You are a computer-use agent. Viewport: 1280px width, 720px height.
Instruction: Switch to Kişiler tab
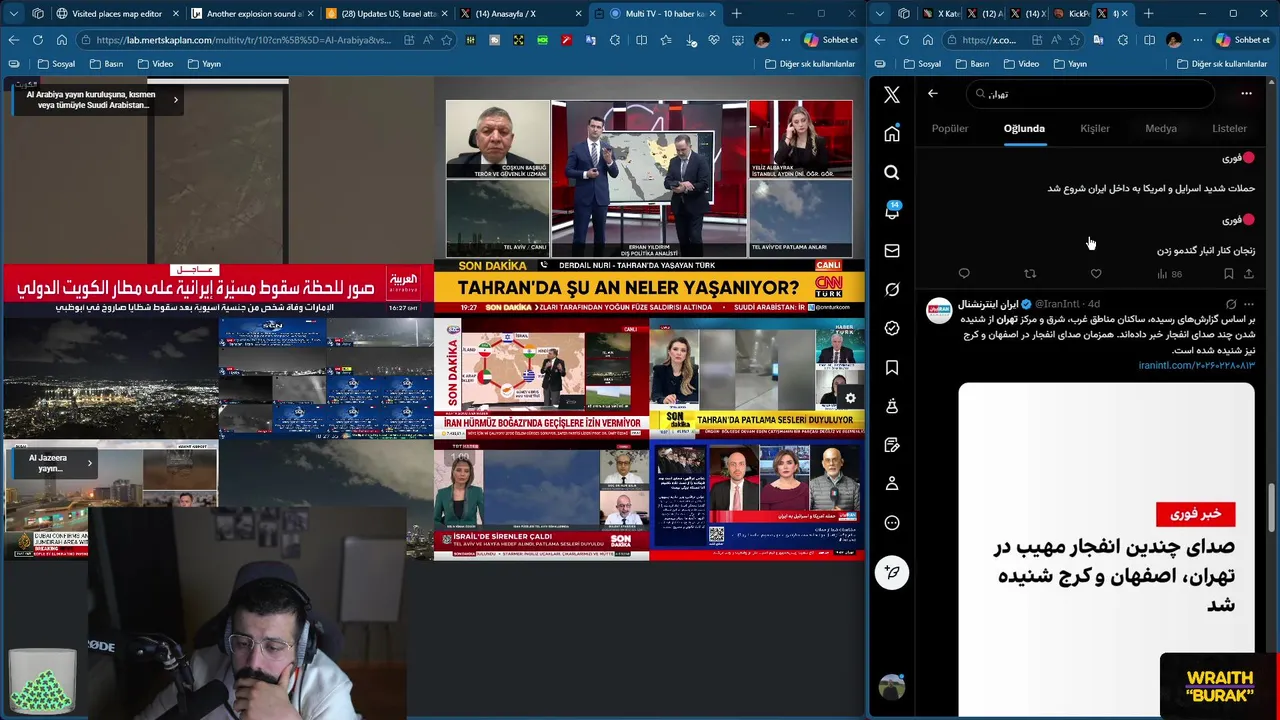tap(1095, 128)
